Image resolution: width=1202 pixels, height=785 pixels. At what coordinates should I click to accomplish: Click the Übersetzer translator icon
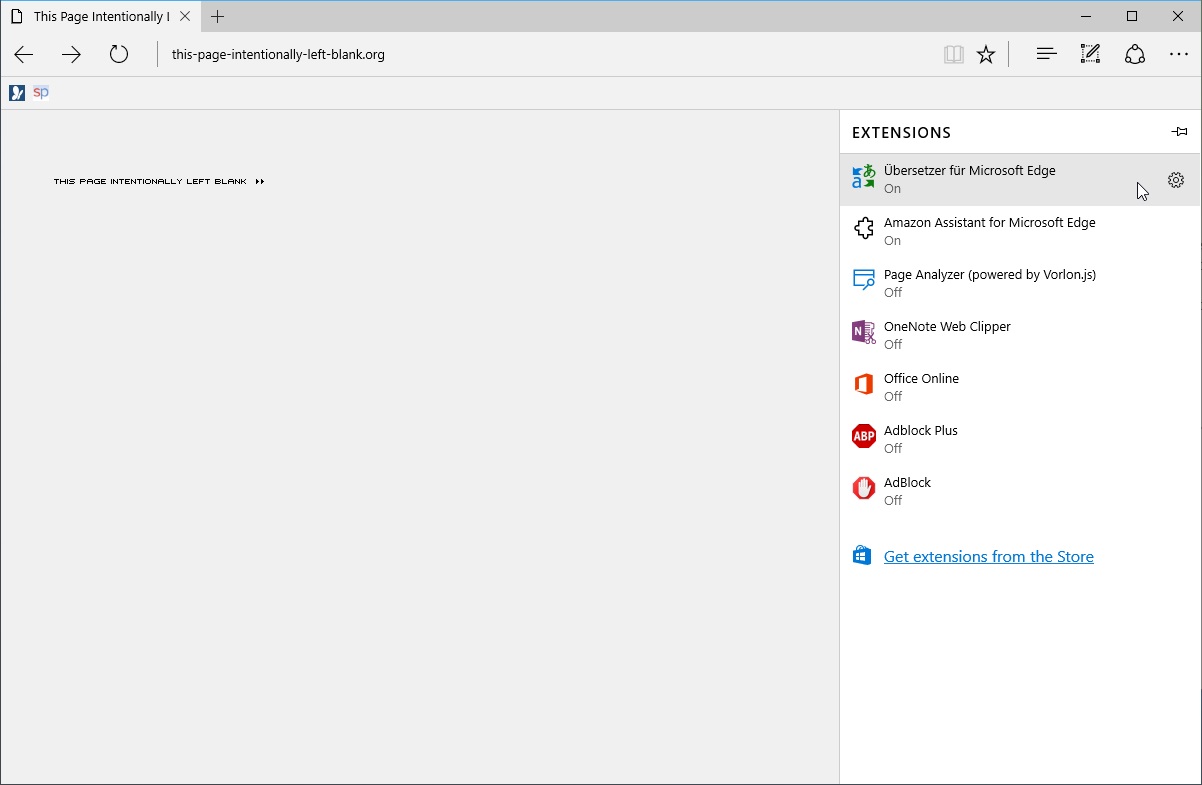point(863,177)
